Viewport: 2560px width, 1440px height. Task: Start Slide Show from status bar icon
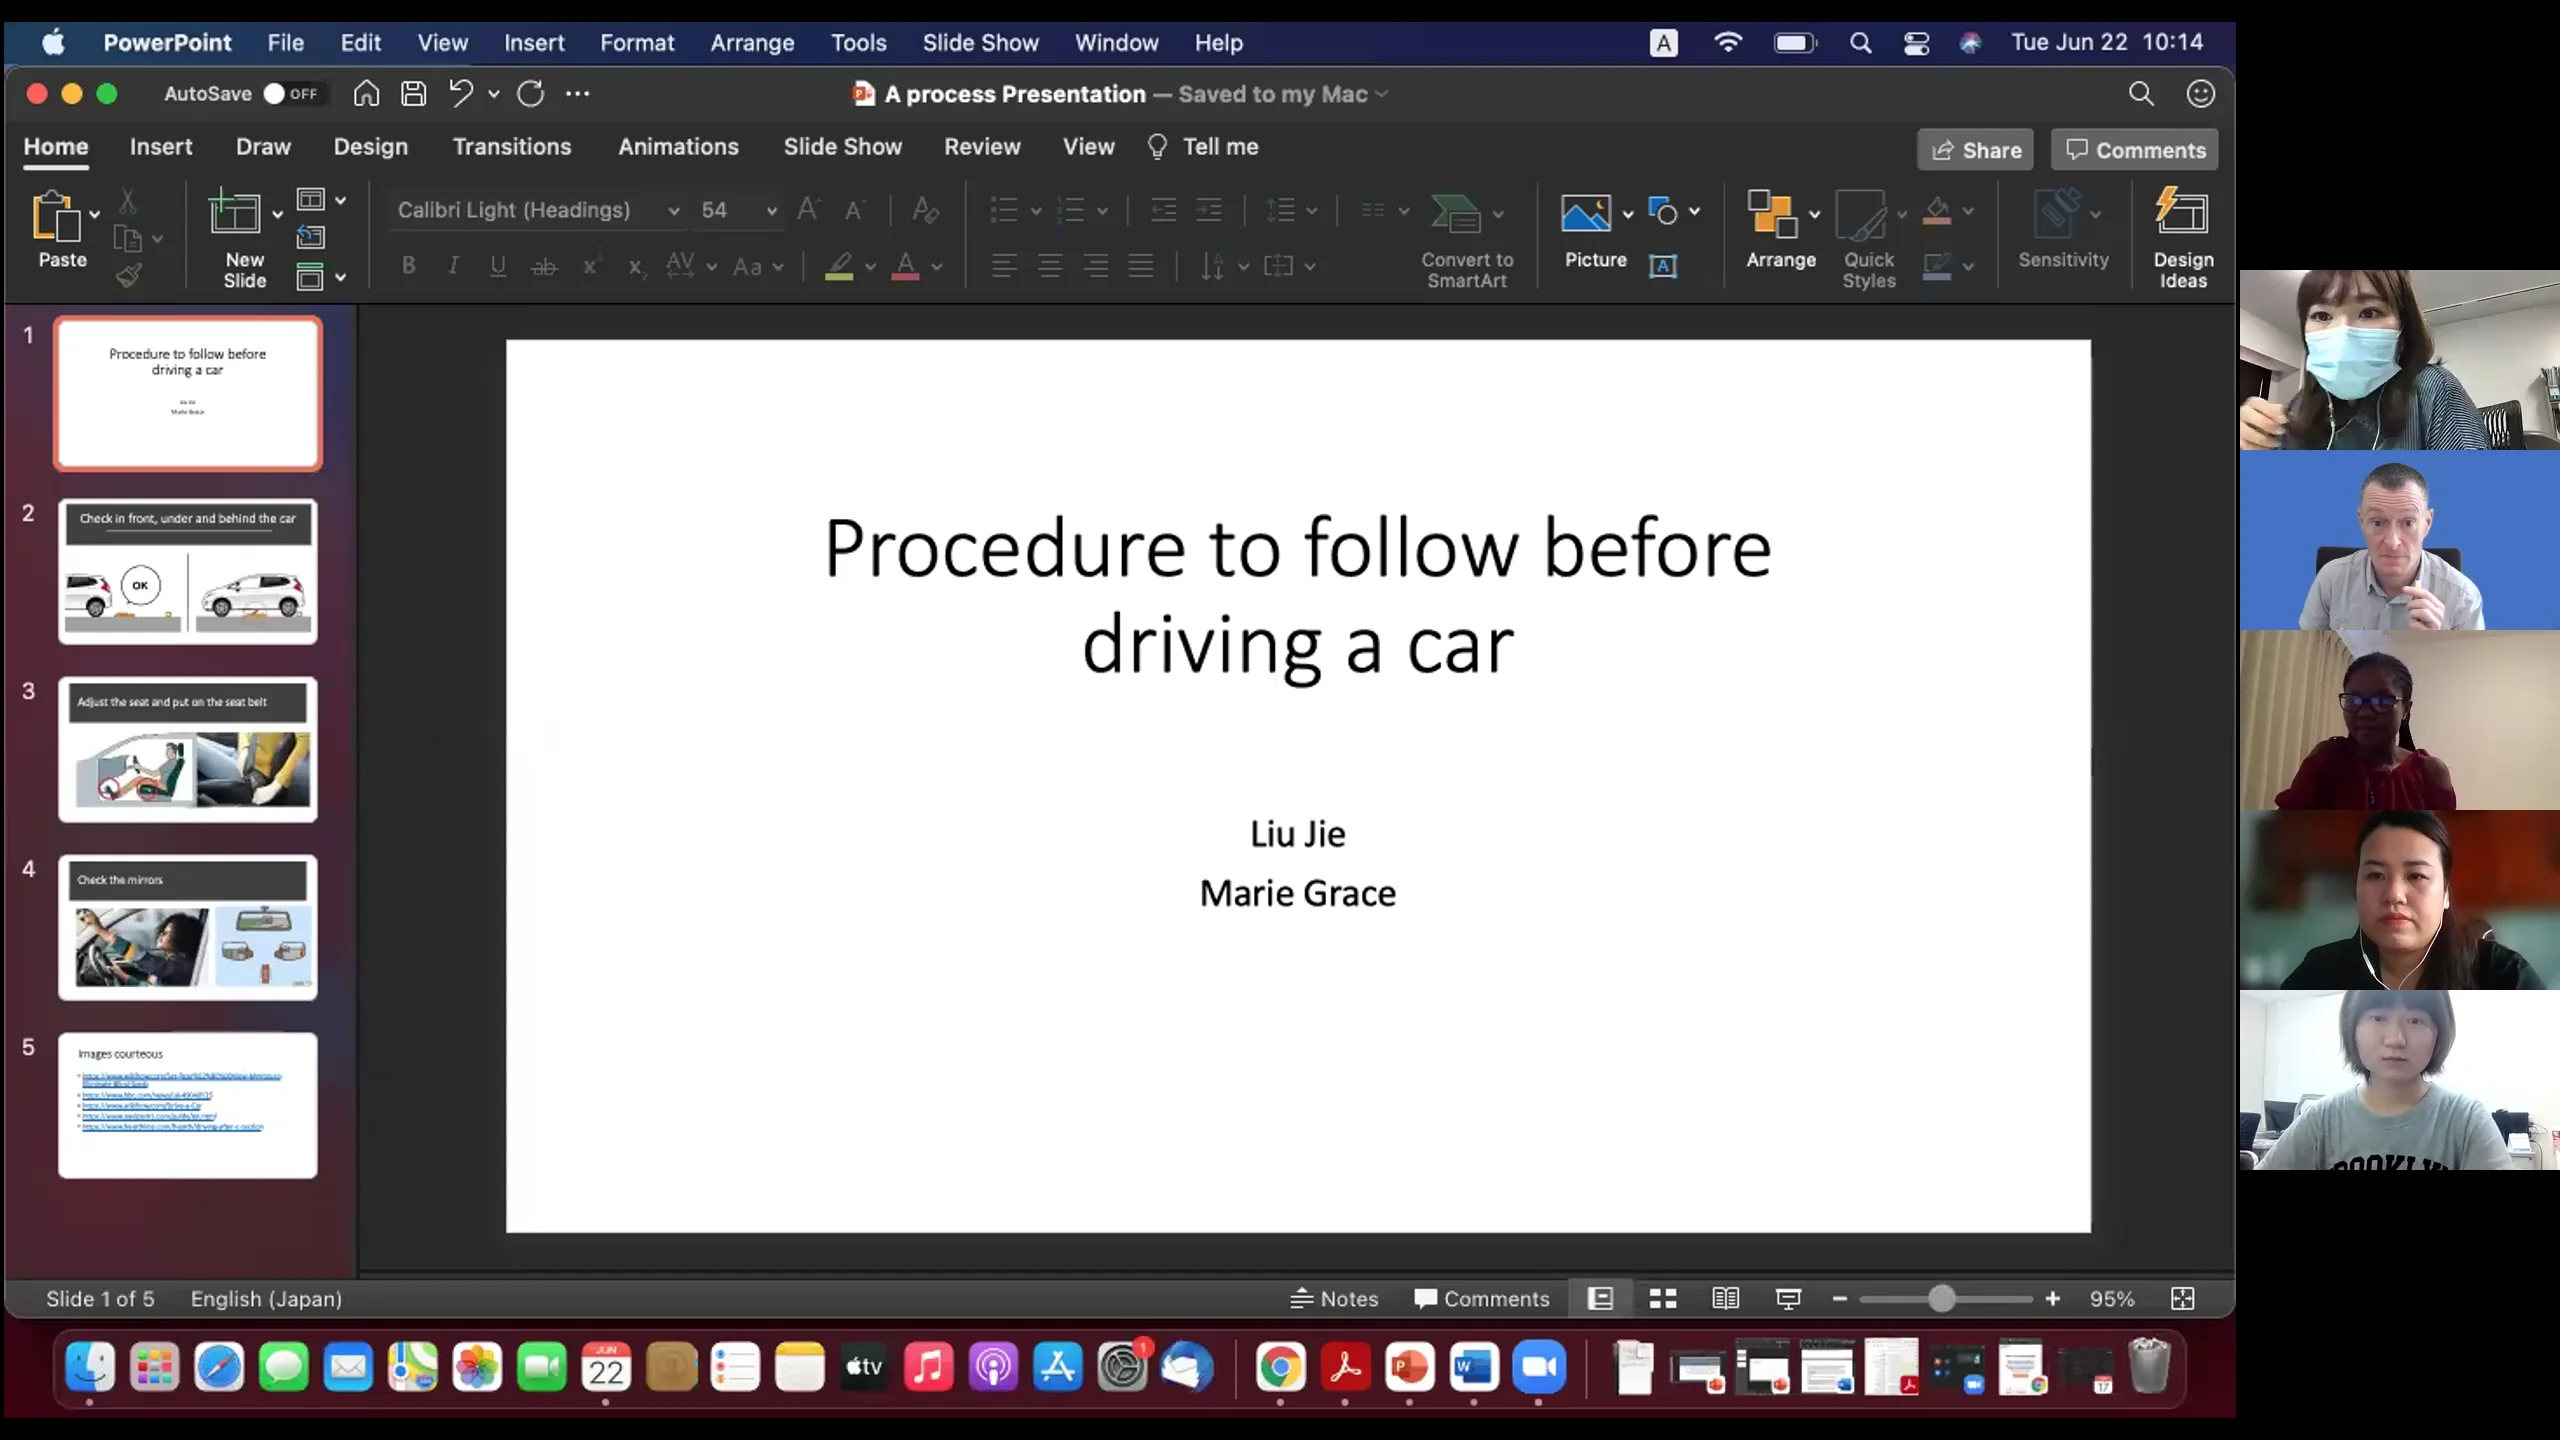click(x=1788, y=1298)
